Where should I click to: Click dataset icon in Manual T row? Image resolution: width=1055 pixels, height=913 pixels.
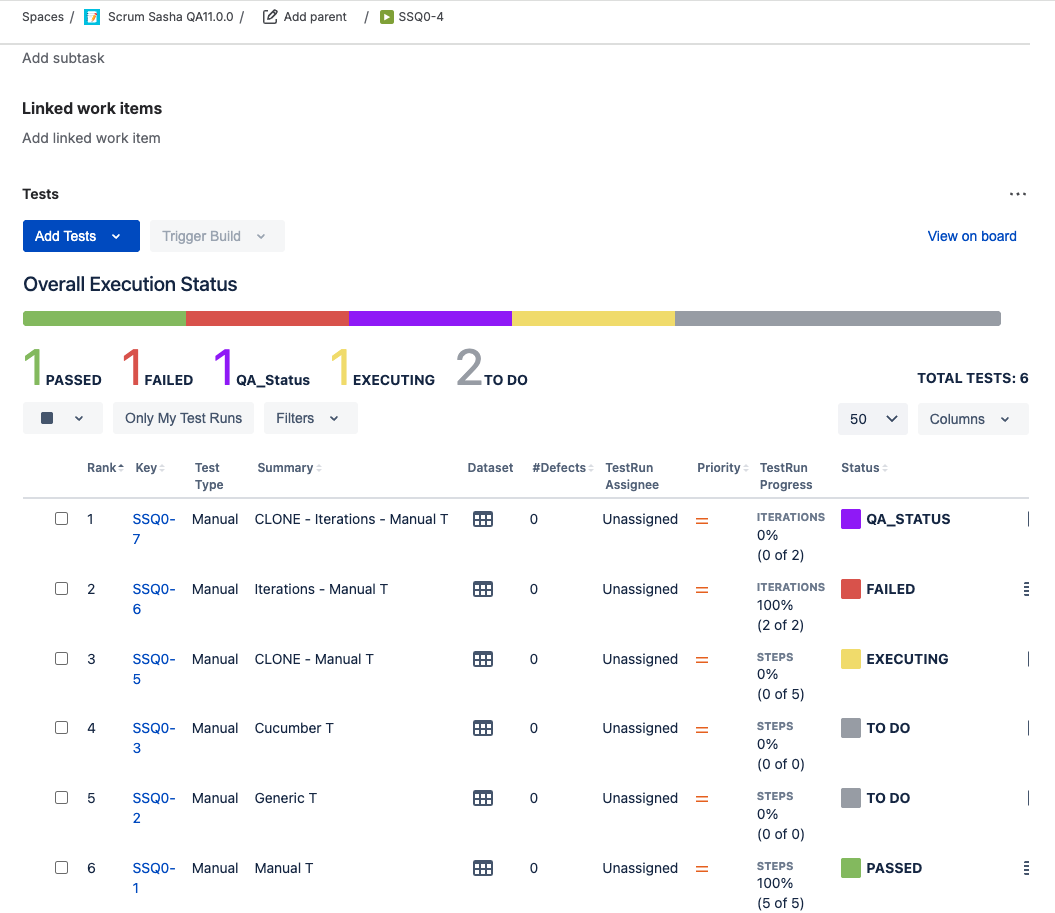482,868
